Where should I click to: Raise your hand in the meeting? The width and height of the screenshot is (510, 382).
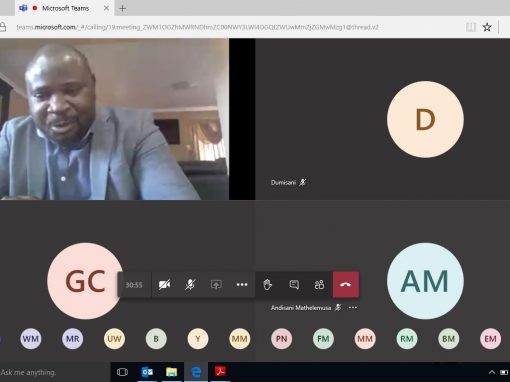coord(268,285)
